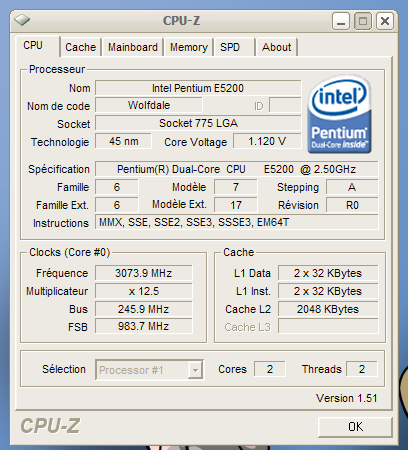Click the Fréquence value 3073.9 MHz
This screenshot has width=408, height=450.
[144, 273]
